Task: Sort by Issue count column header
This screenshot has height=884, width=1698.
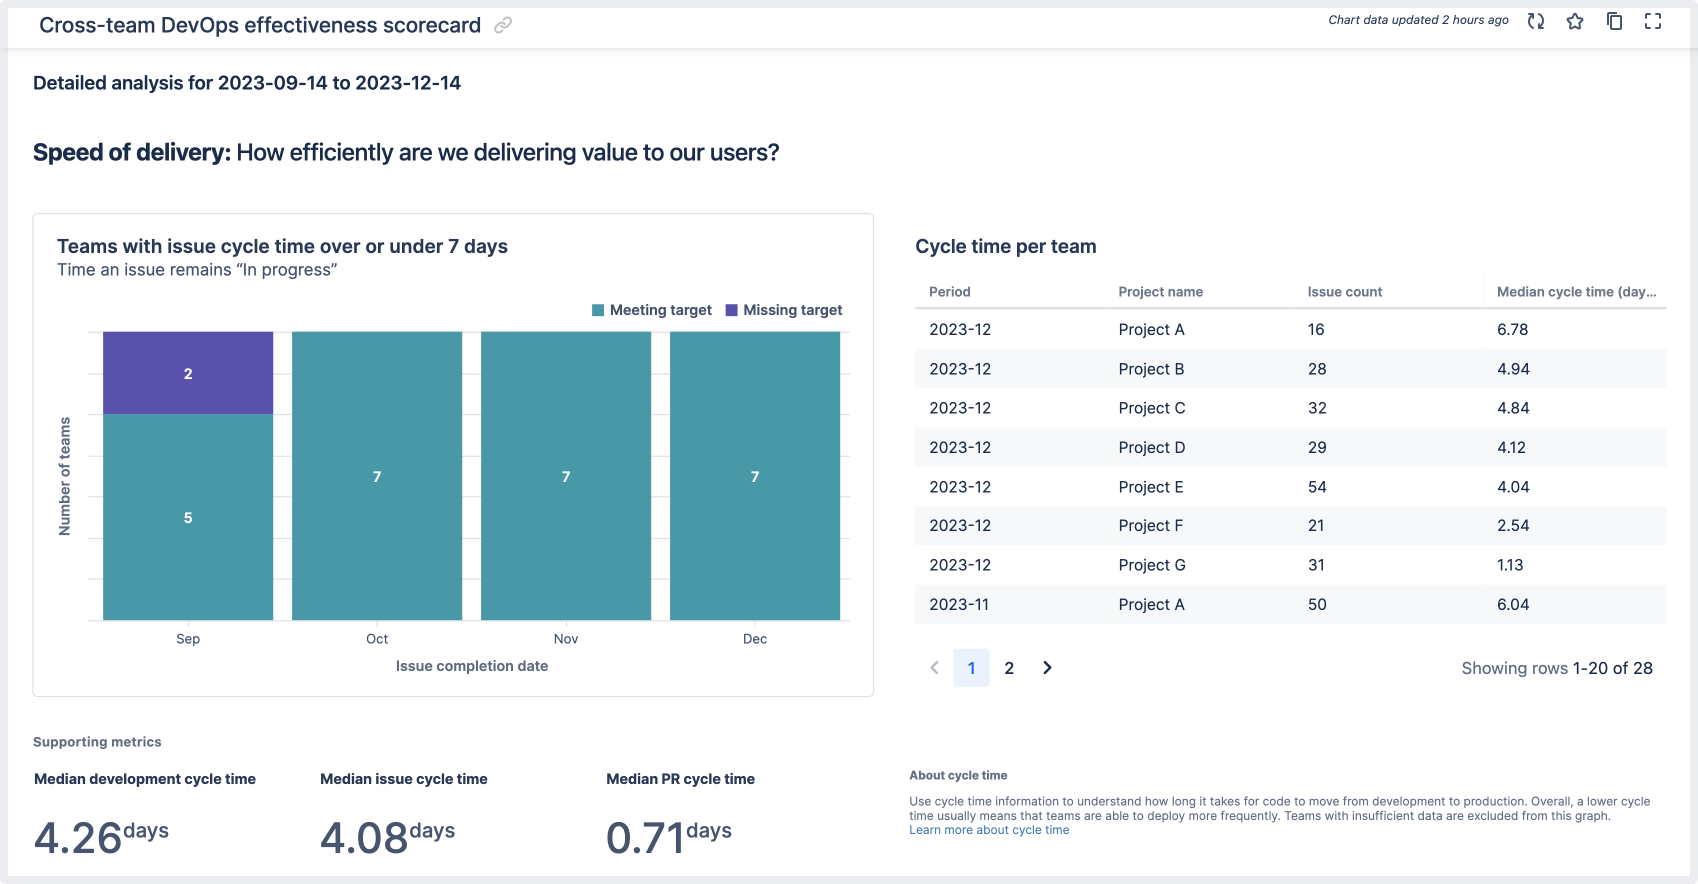Action: (x=1345, y=292)
